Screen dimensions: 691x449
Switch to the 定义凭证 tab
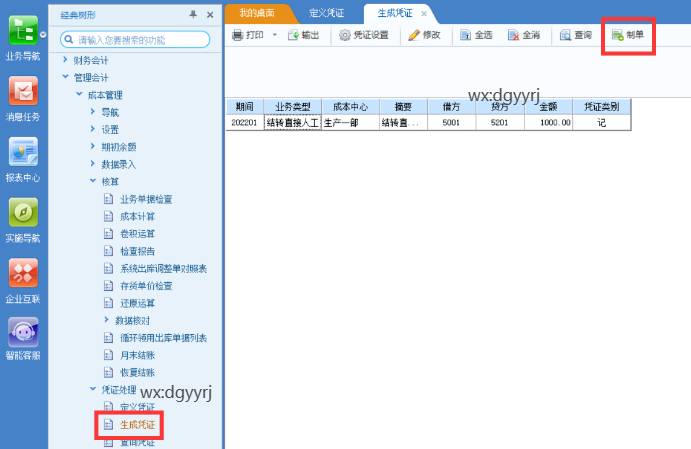coord(329,13)
